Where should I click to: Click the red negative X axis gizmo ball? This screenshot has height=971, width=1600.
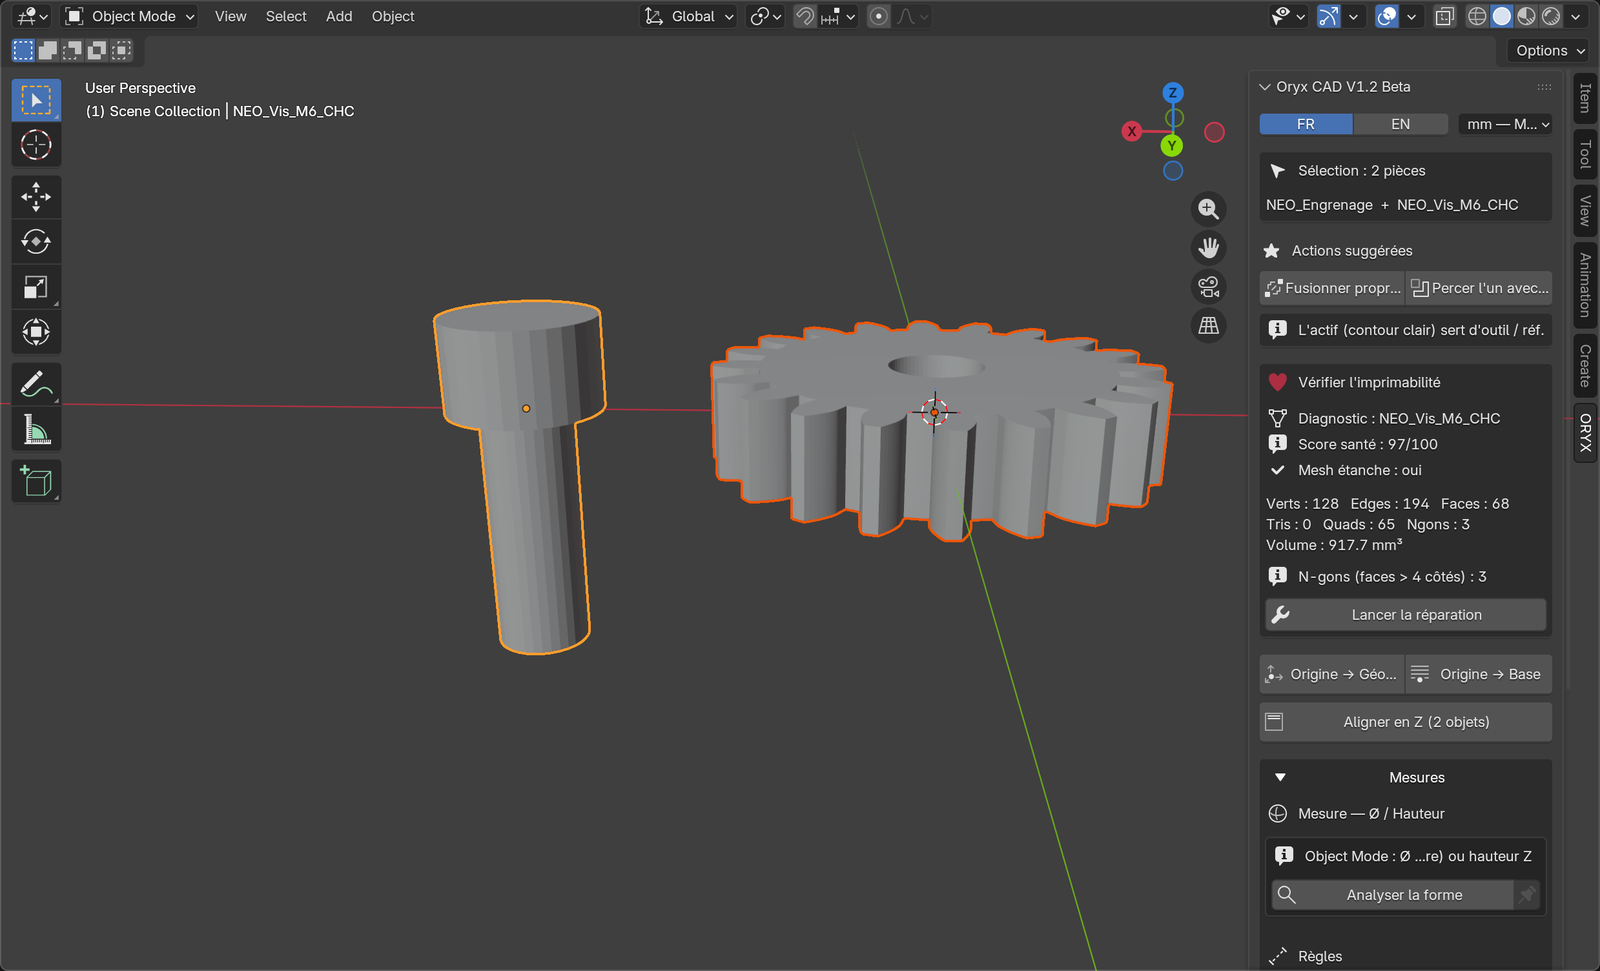tap(1214, 132)
